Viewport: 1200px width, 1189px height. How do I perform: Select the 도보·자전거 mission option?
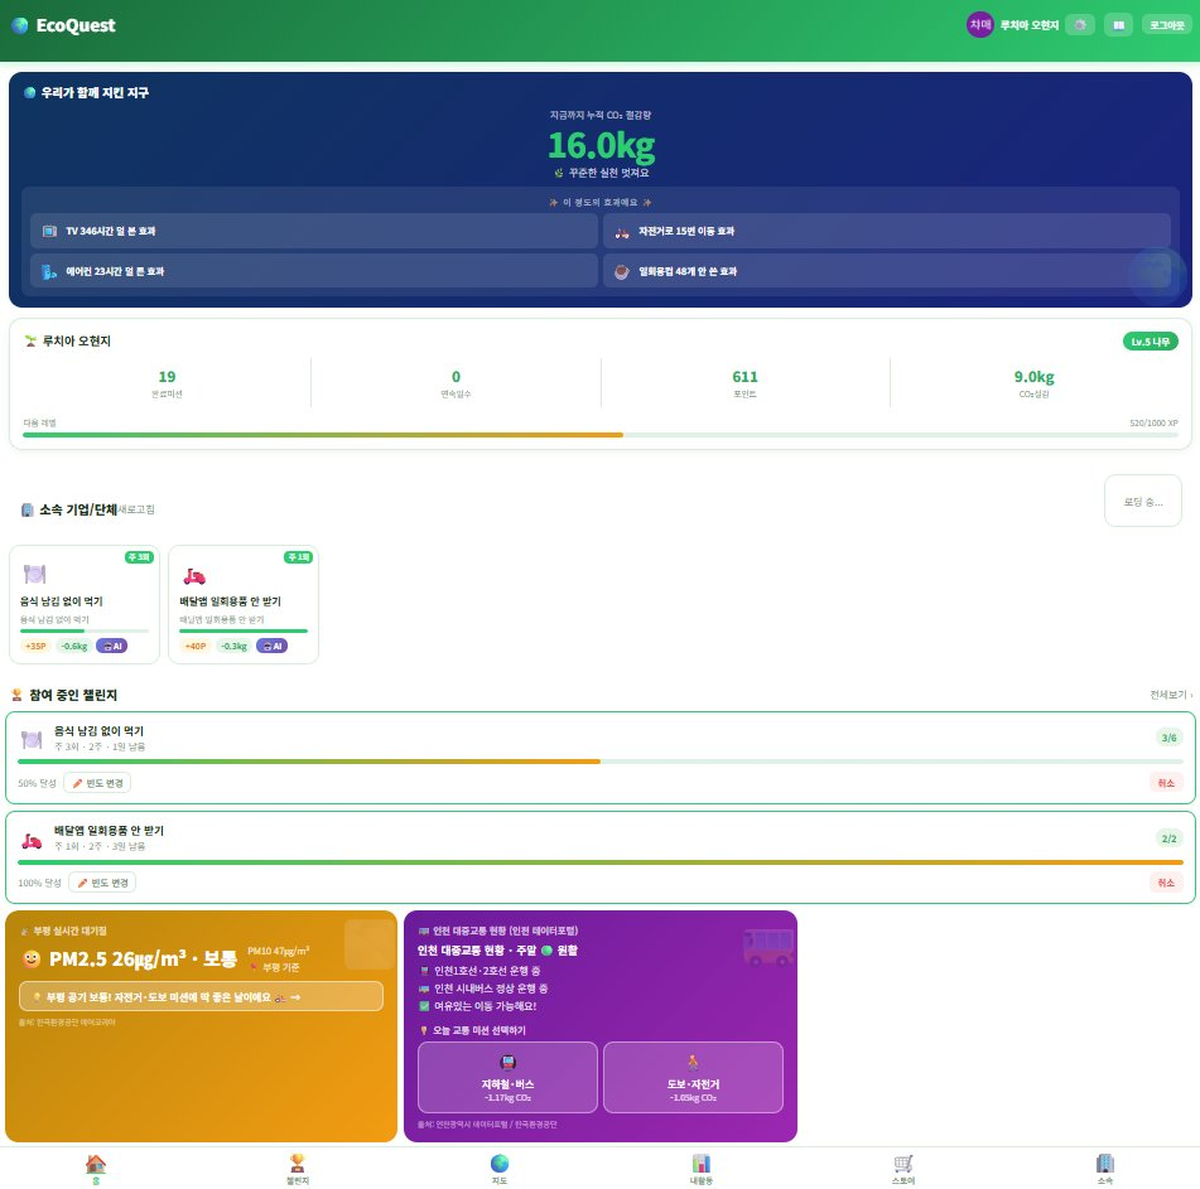pos(693,1077)
